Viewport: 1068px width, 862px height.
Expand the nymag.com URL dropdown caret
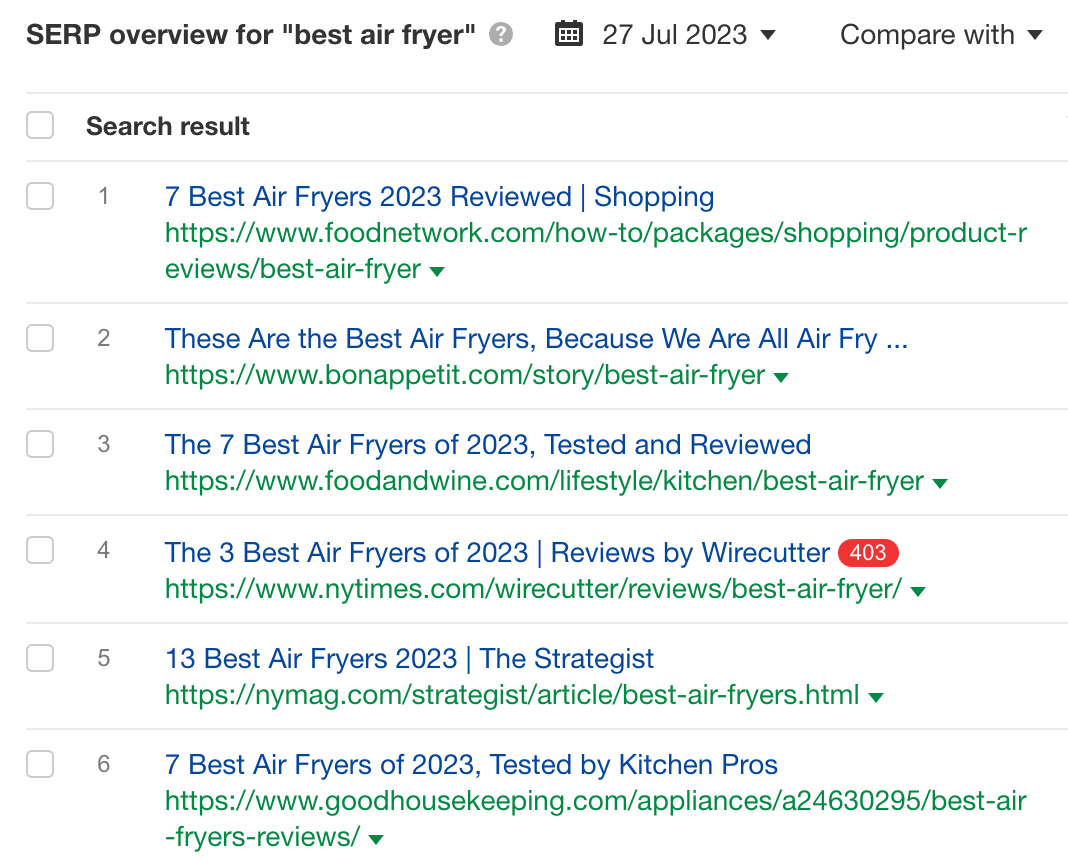(876, 695)
